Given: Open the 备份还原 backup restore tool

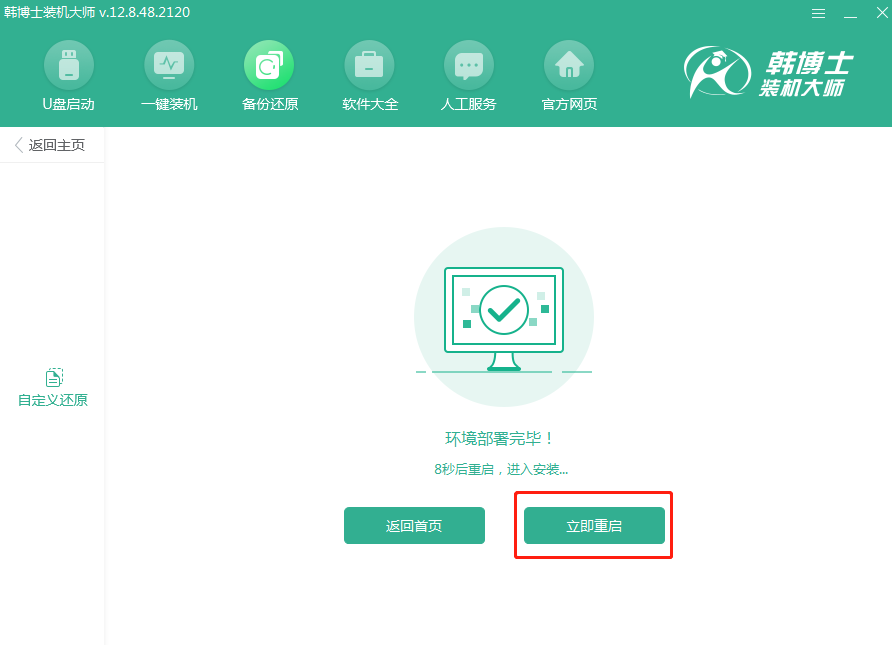Looking at the screenshot, I should click(x=269, y=75).
